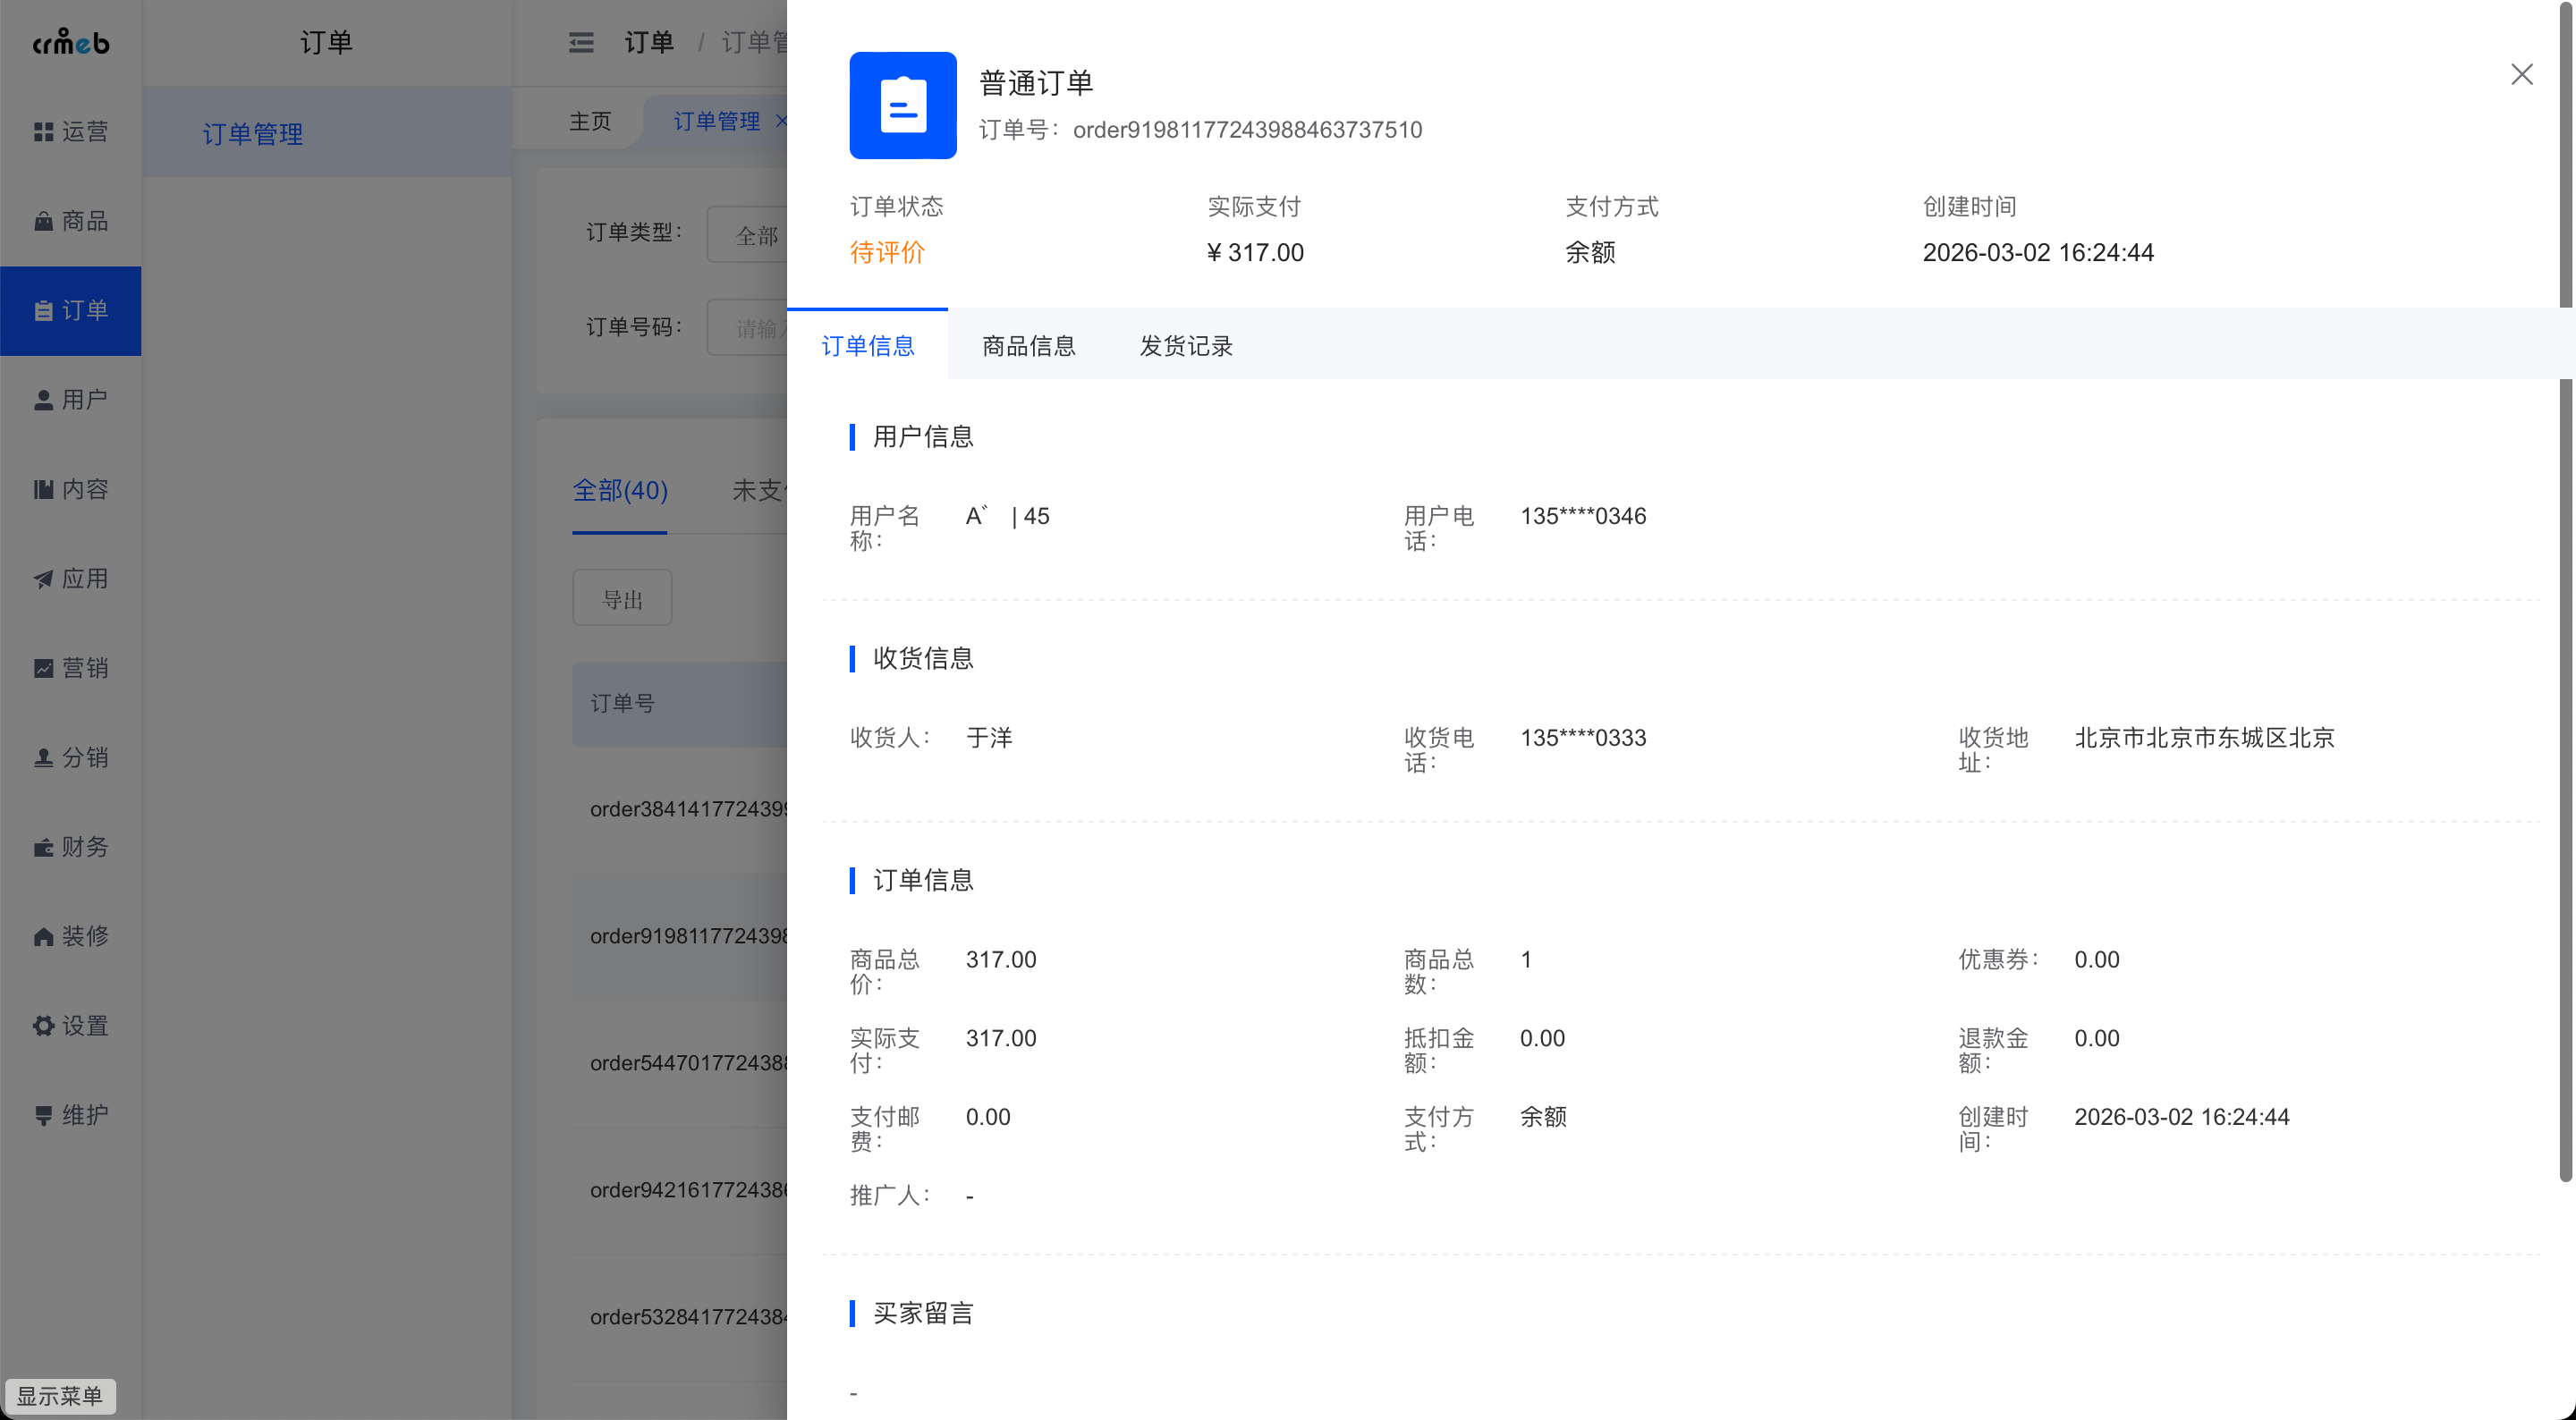
Task: Click the 导出 button
Action: [x=622, y=599]
